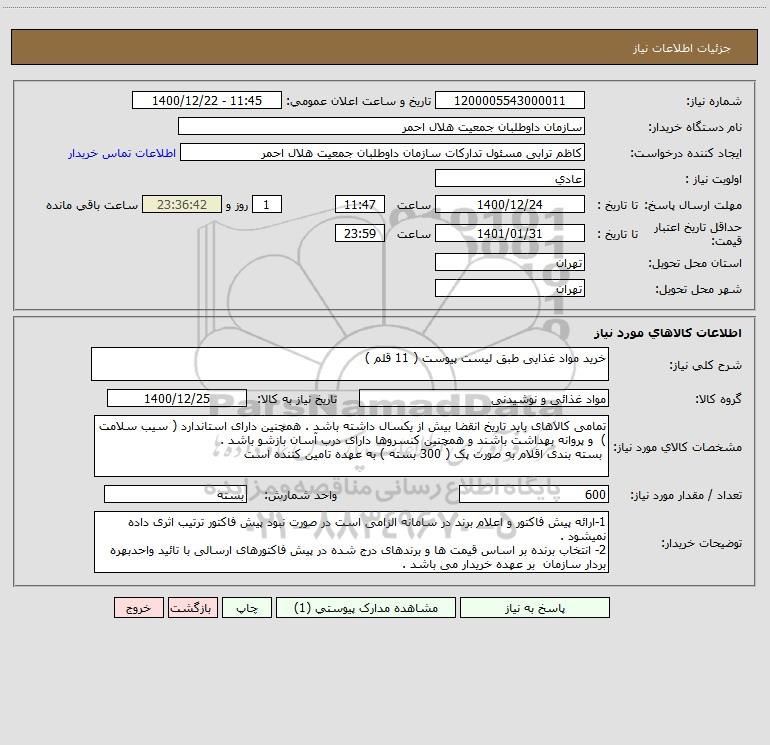Click the اولویت نیاز label
Image resolution: width=770 pixels, height=745 pixels.
(x=713, y=180)
